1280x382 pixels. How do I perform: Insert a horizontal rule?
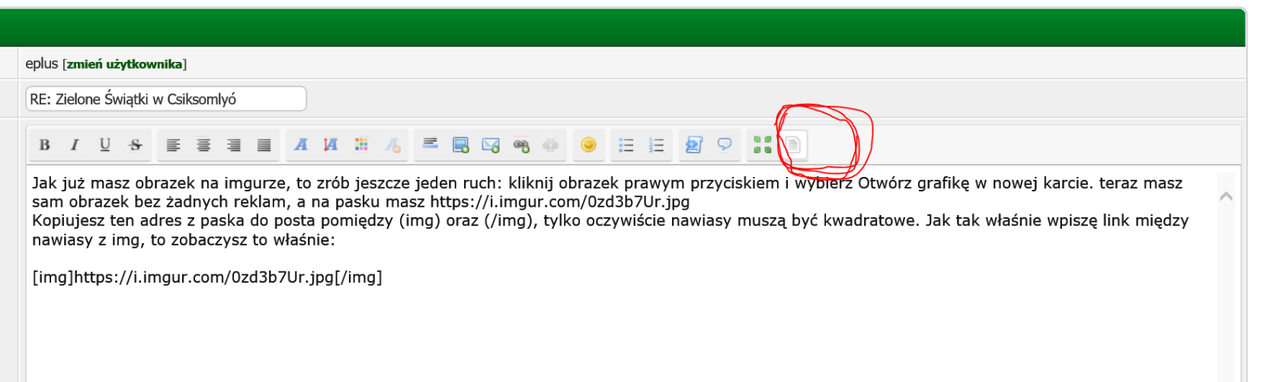pos(430,145)
